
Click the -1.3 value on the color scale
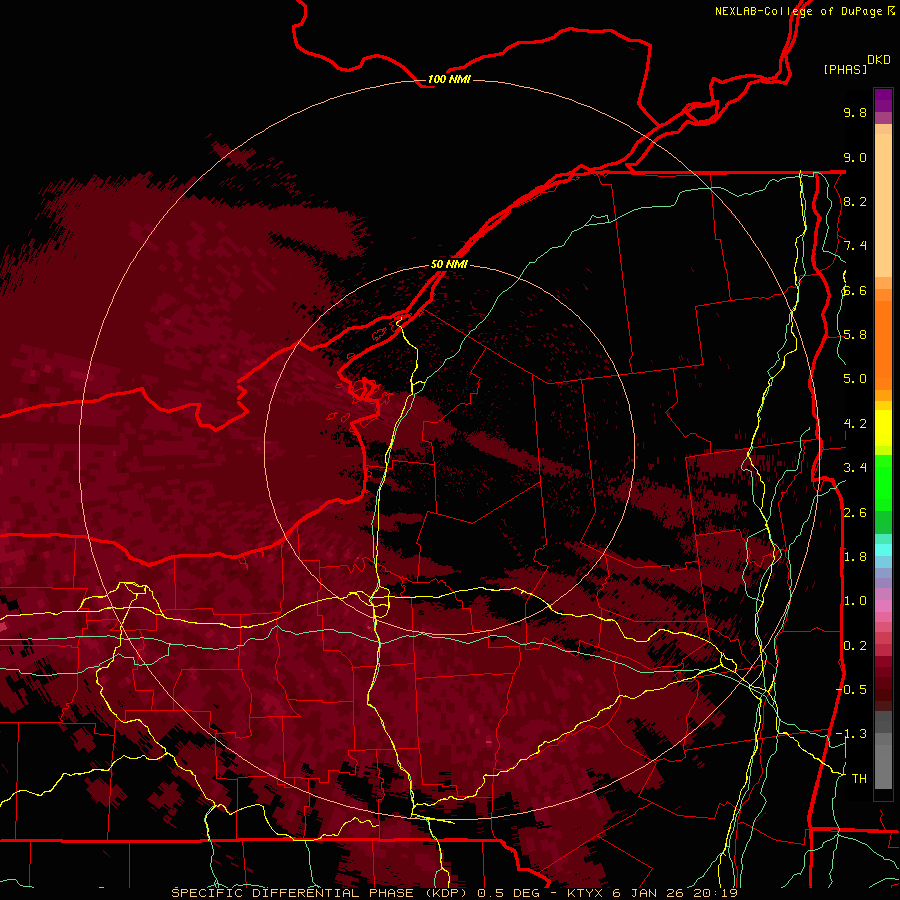[851, 734]
